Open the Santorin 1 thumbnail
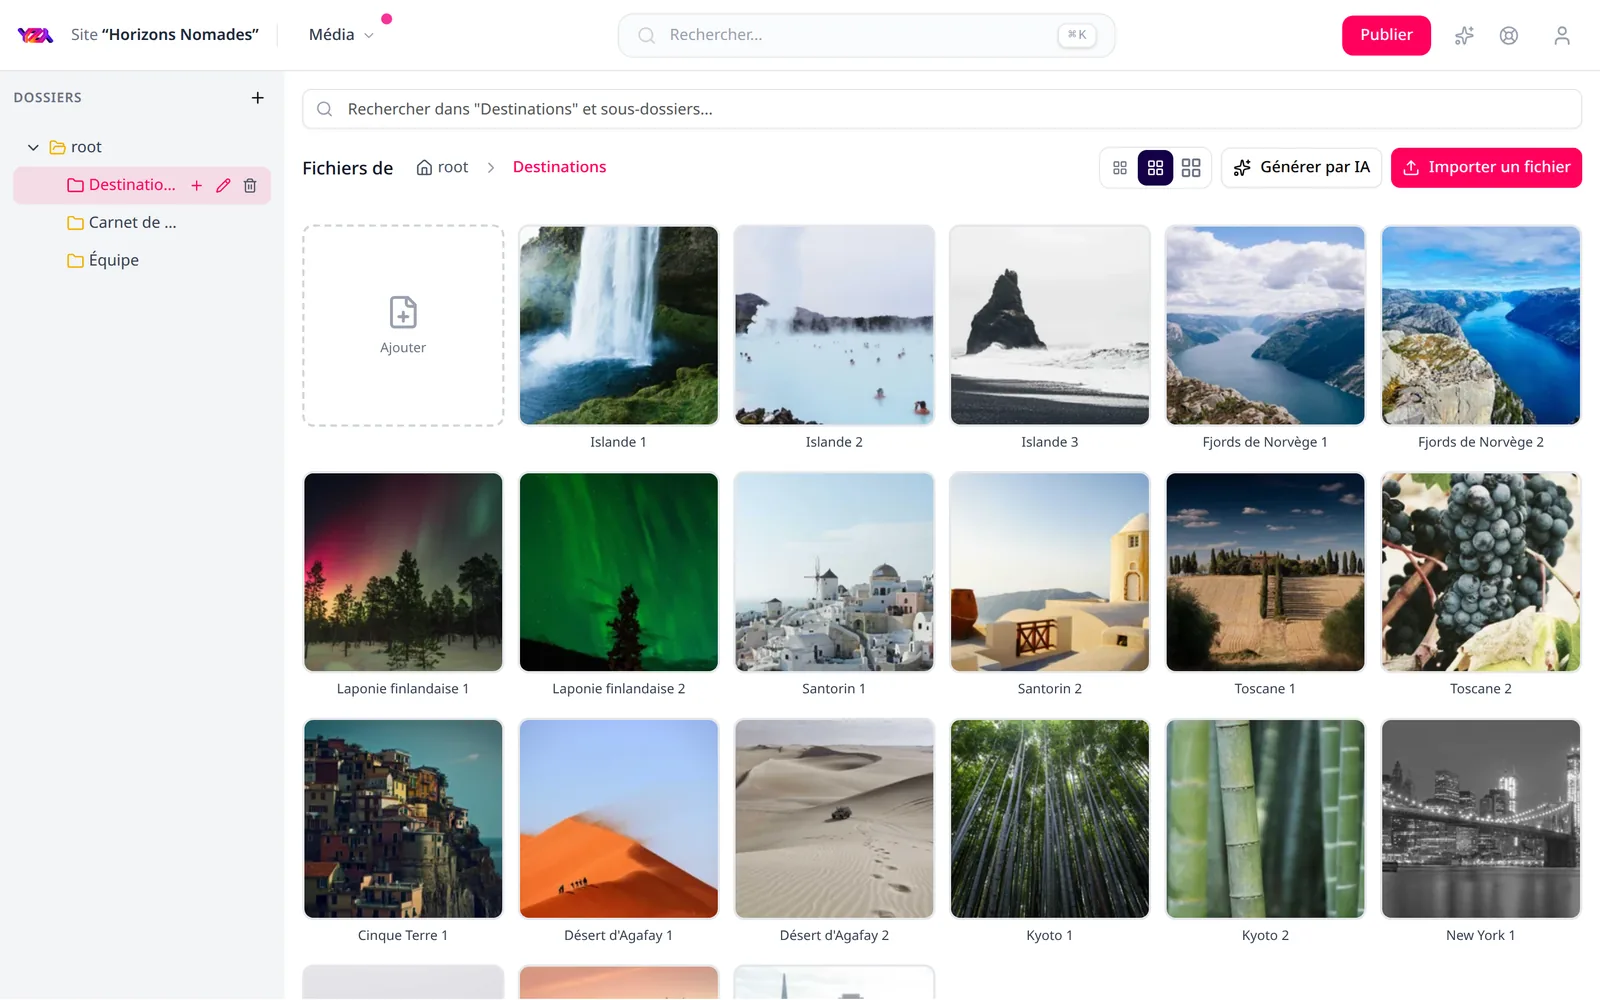1600x1000 pixels. point(834,572)
